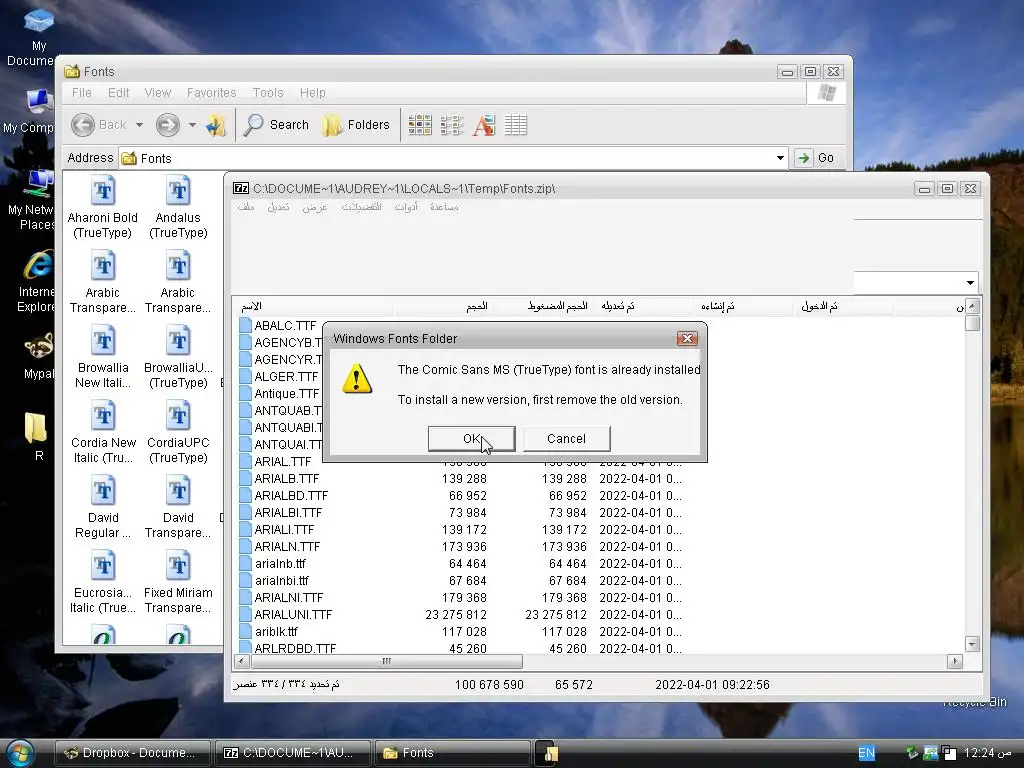Open the R folder on desktop

tap(37, 436)
